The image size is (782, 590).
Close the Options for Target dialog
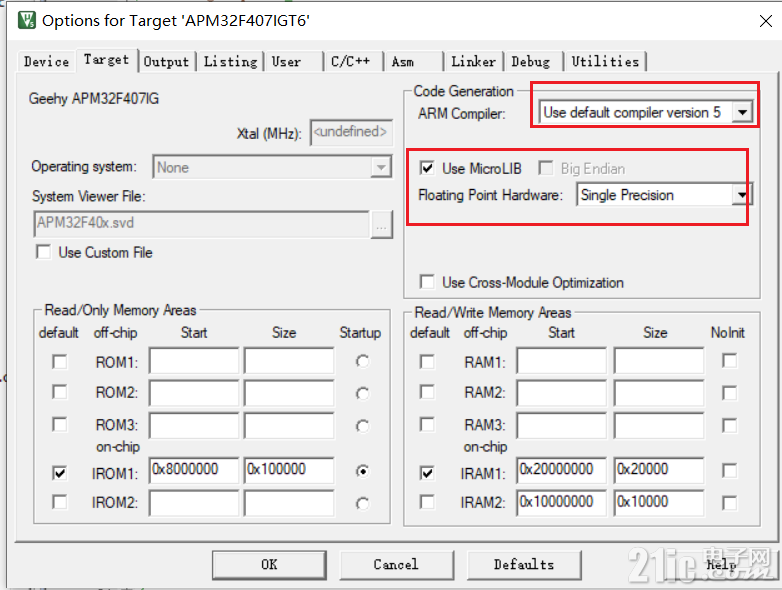pyautogui.click(x=766, y=21)
